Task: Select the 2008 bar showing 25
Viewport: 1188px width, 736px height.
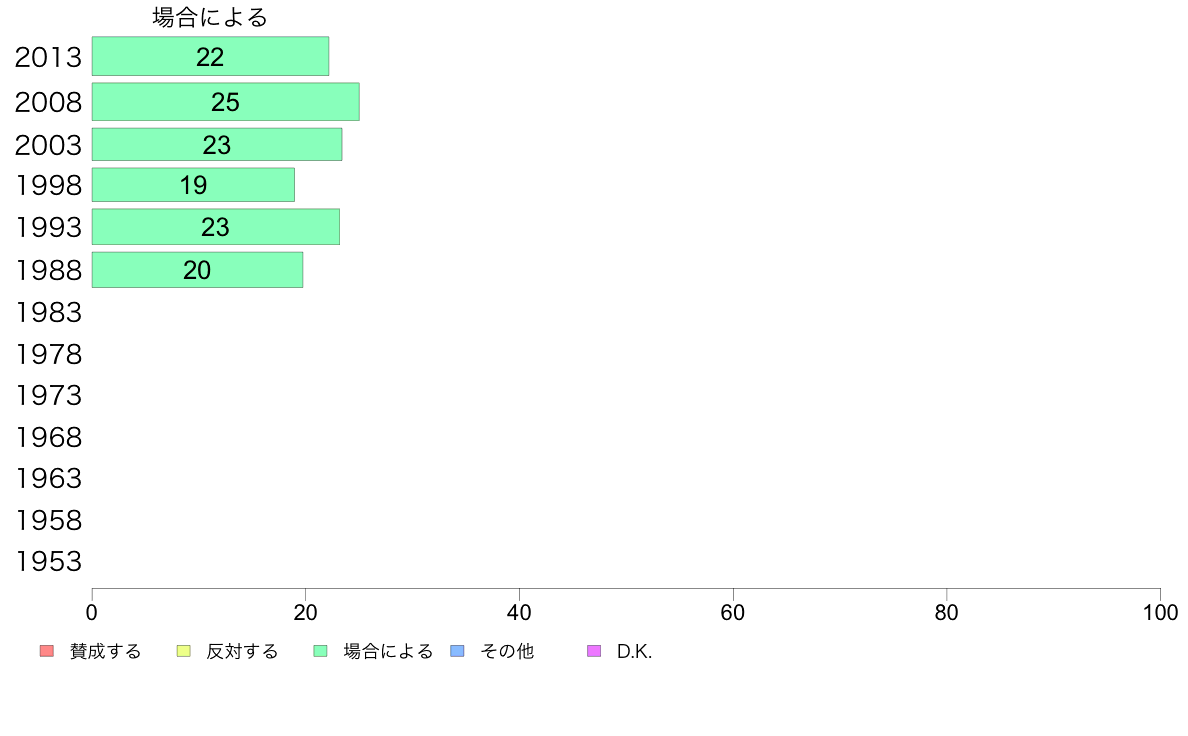Action: [226, 102]
